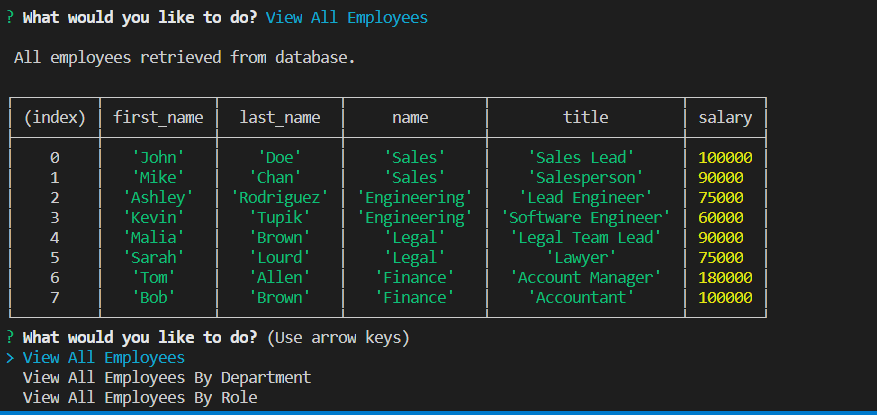877x415 pixels.
Task: Click the selection arrow beside View All Employees
Action: point(10,357)
